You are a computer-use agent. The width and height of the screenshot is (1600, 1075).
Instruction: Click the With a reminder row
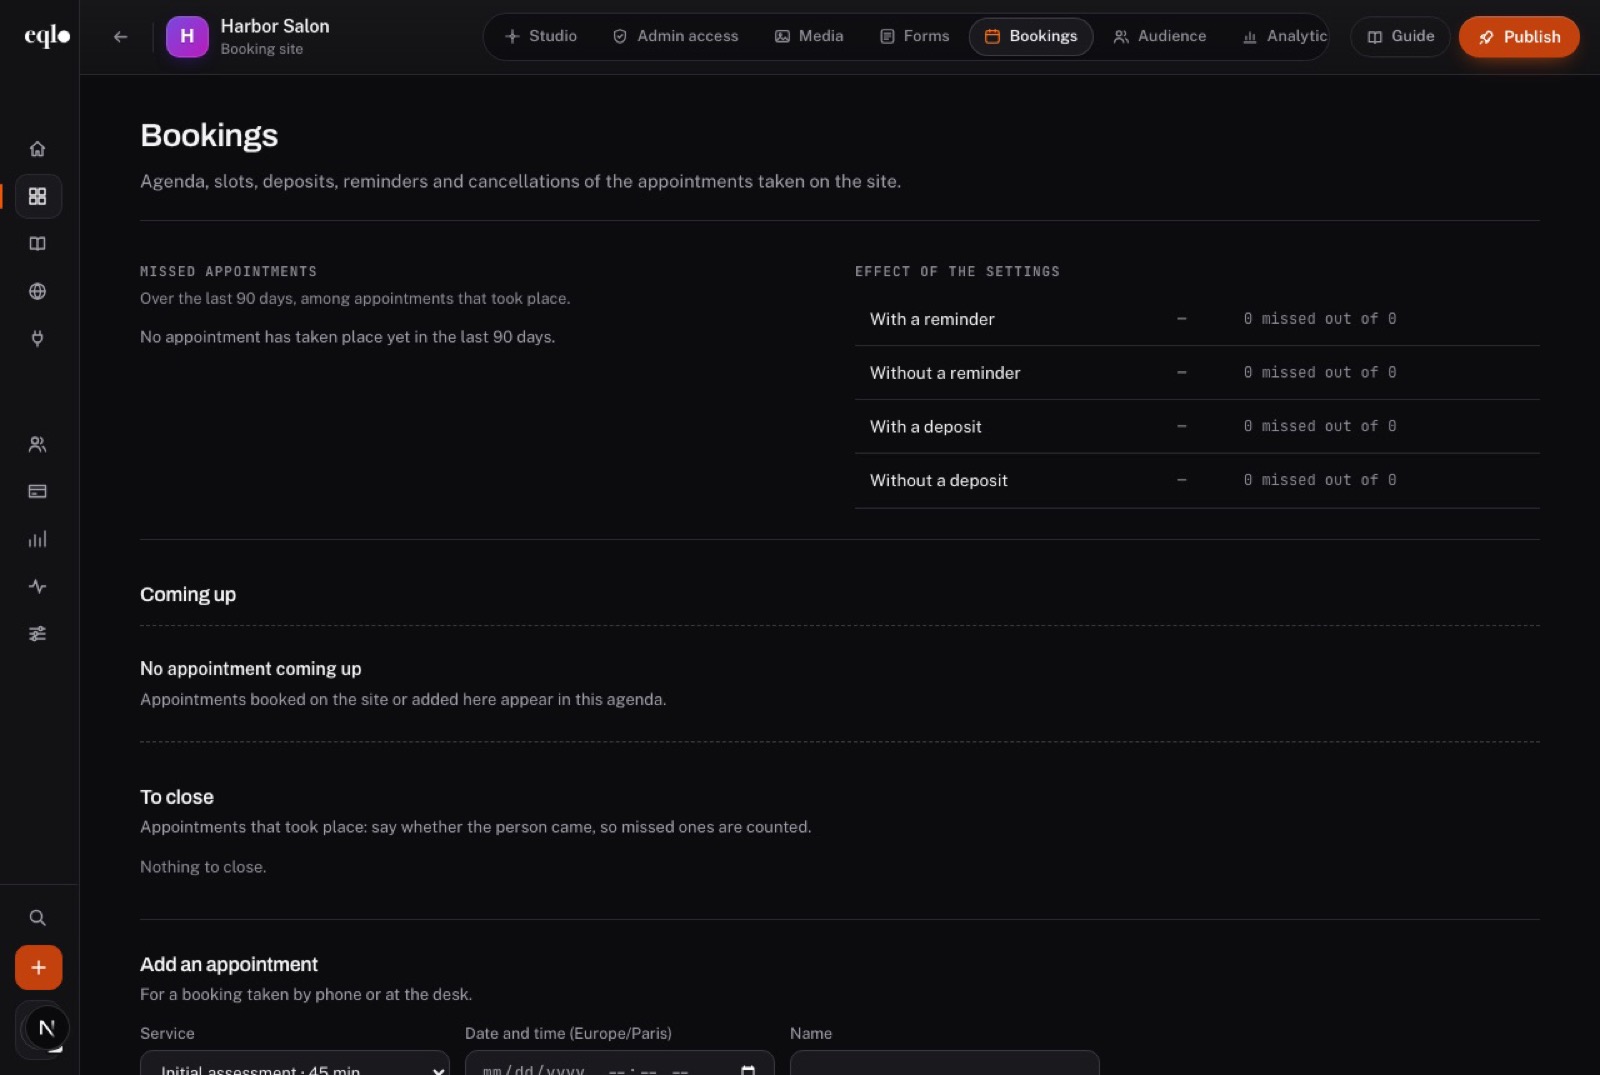(1197, 319)
